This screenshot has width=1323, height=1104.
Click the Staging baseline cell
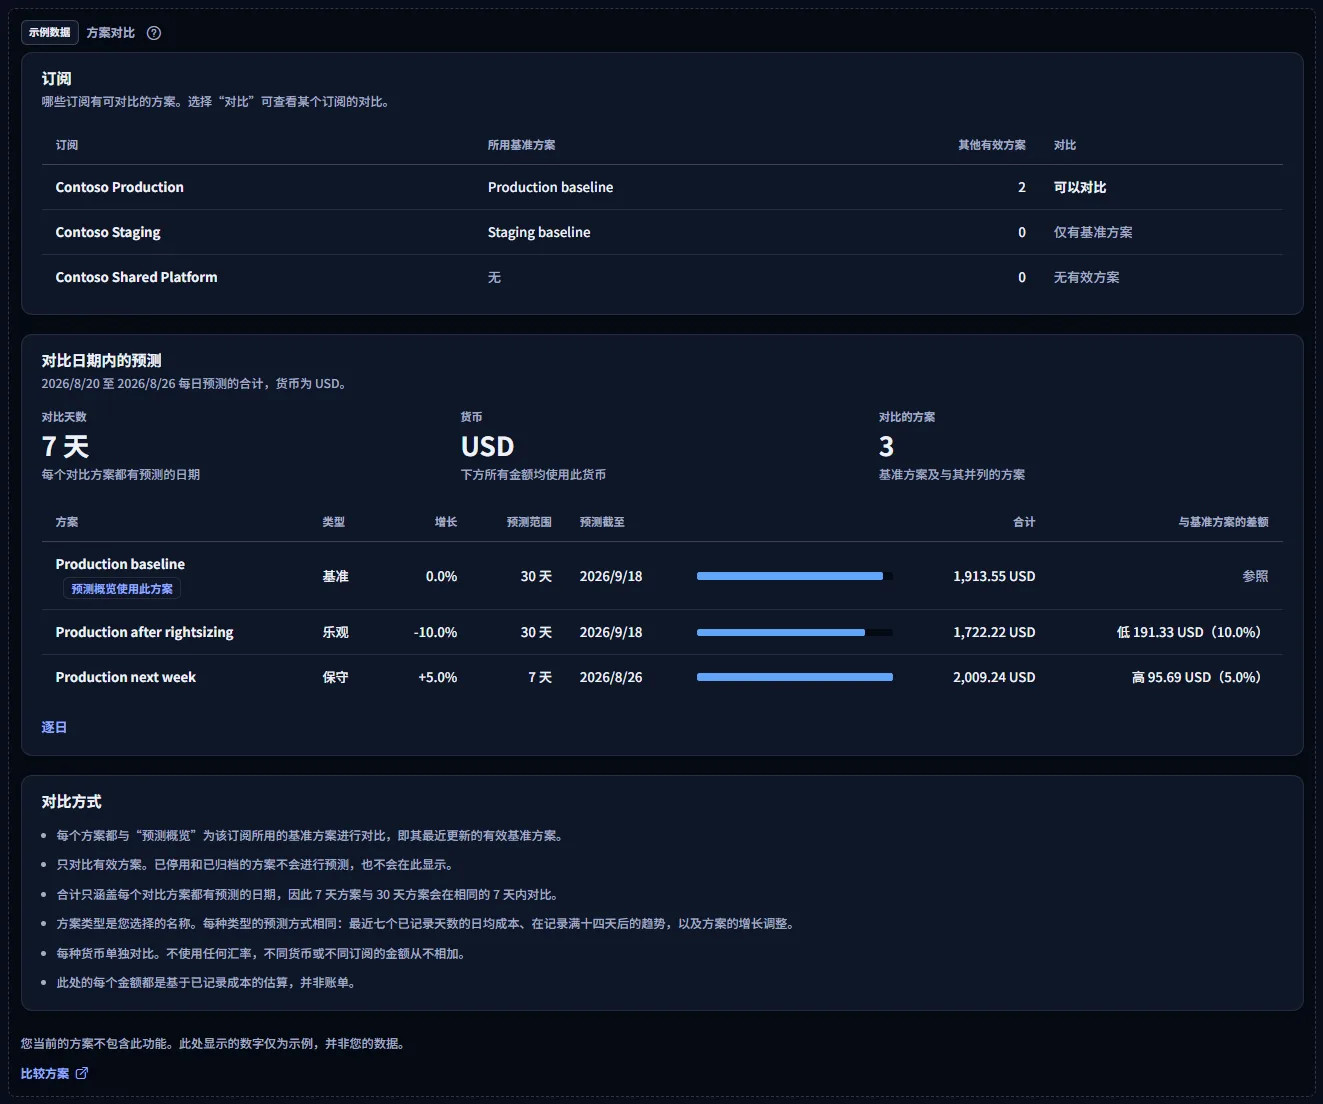539,232
